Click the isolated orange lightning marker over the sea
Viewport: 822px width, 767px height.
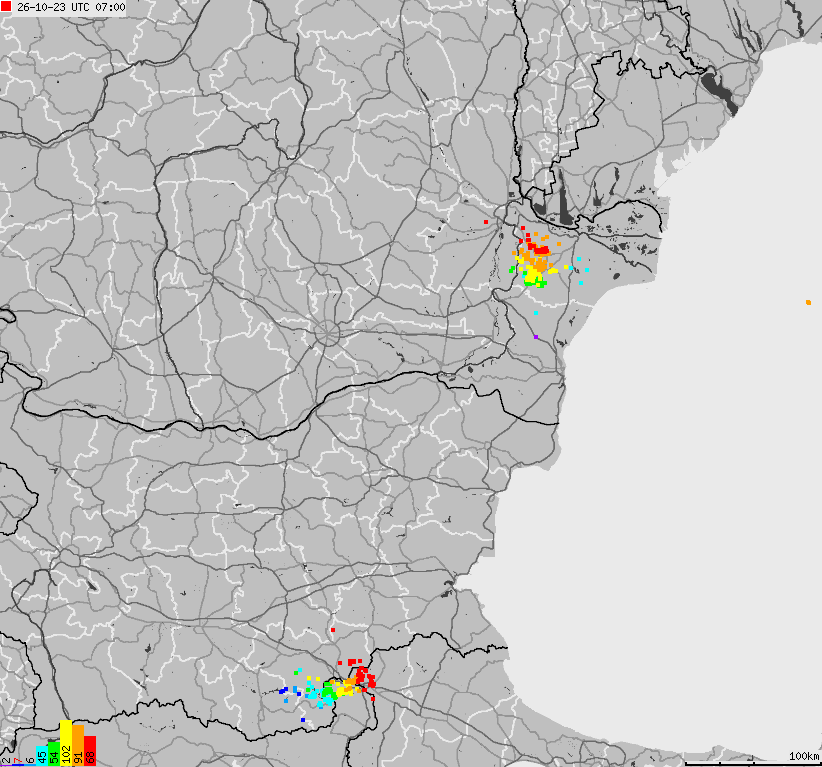tap(808, 303)
